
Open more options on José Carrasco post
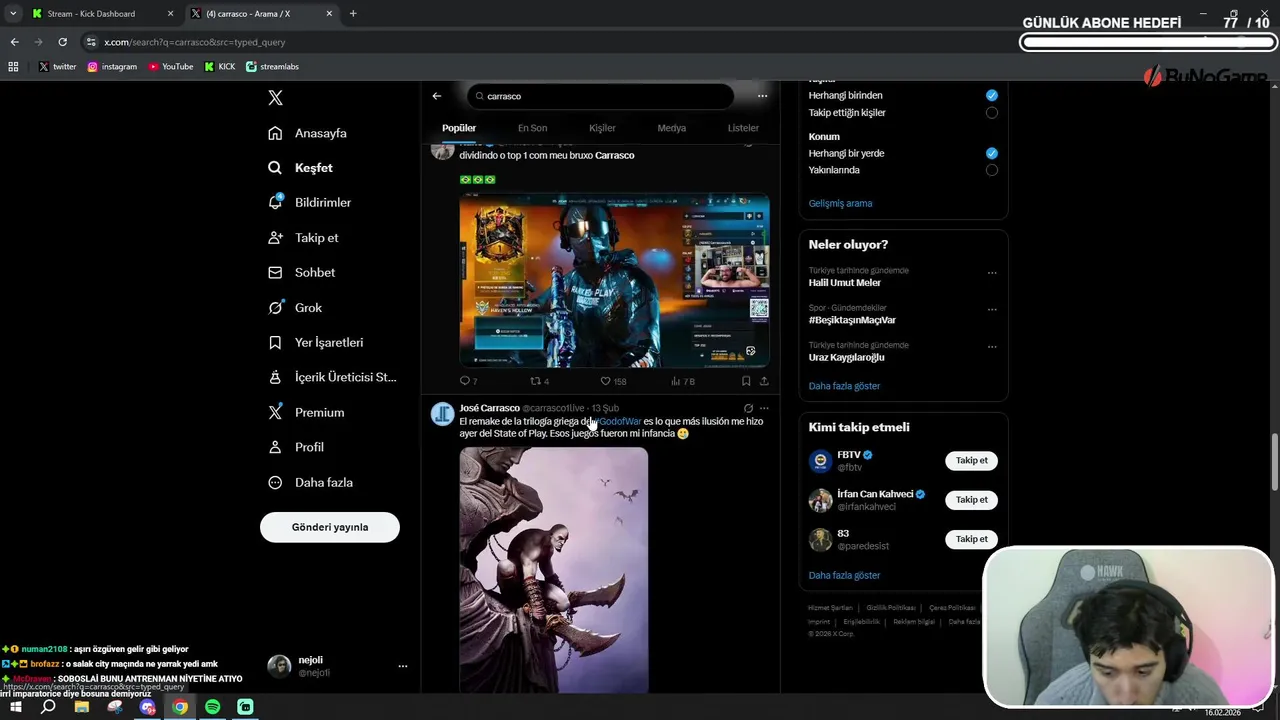[x=764, y=408]
